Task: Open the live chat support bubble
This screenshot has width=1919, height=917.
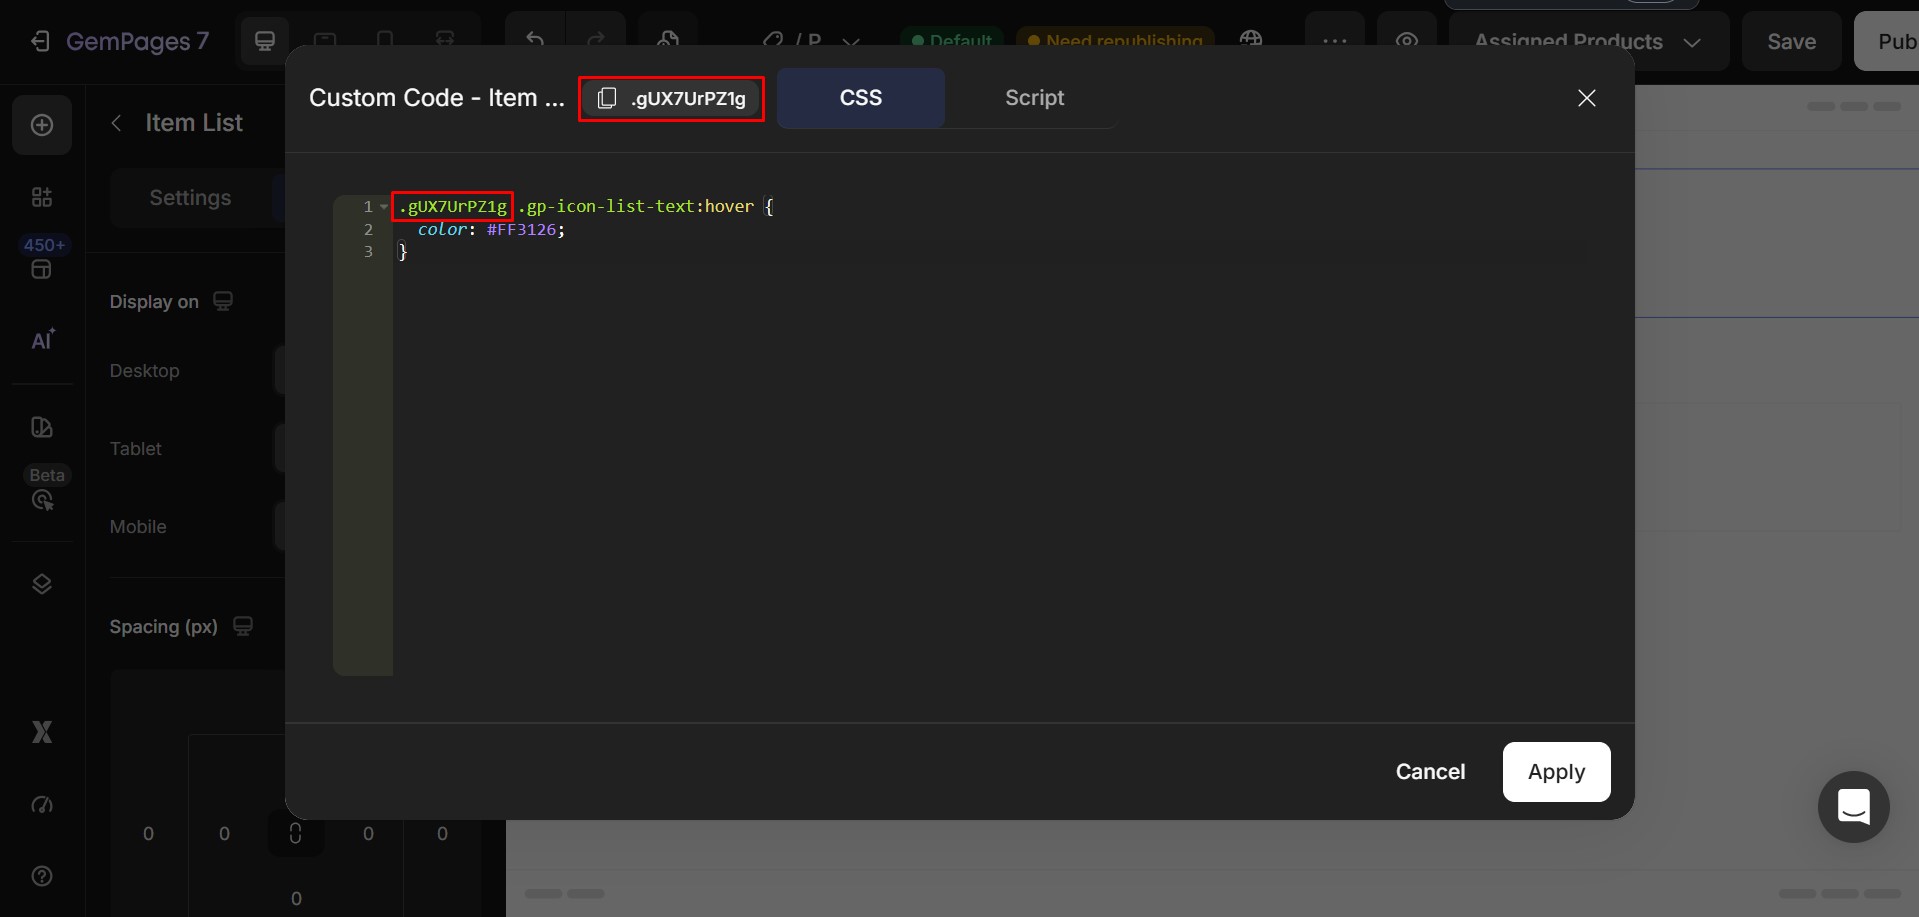Action: click(x=1853, y=806)
